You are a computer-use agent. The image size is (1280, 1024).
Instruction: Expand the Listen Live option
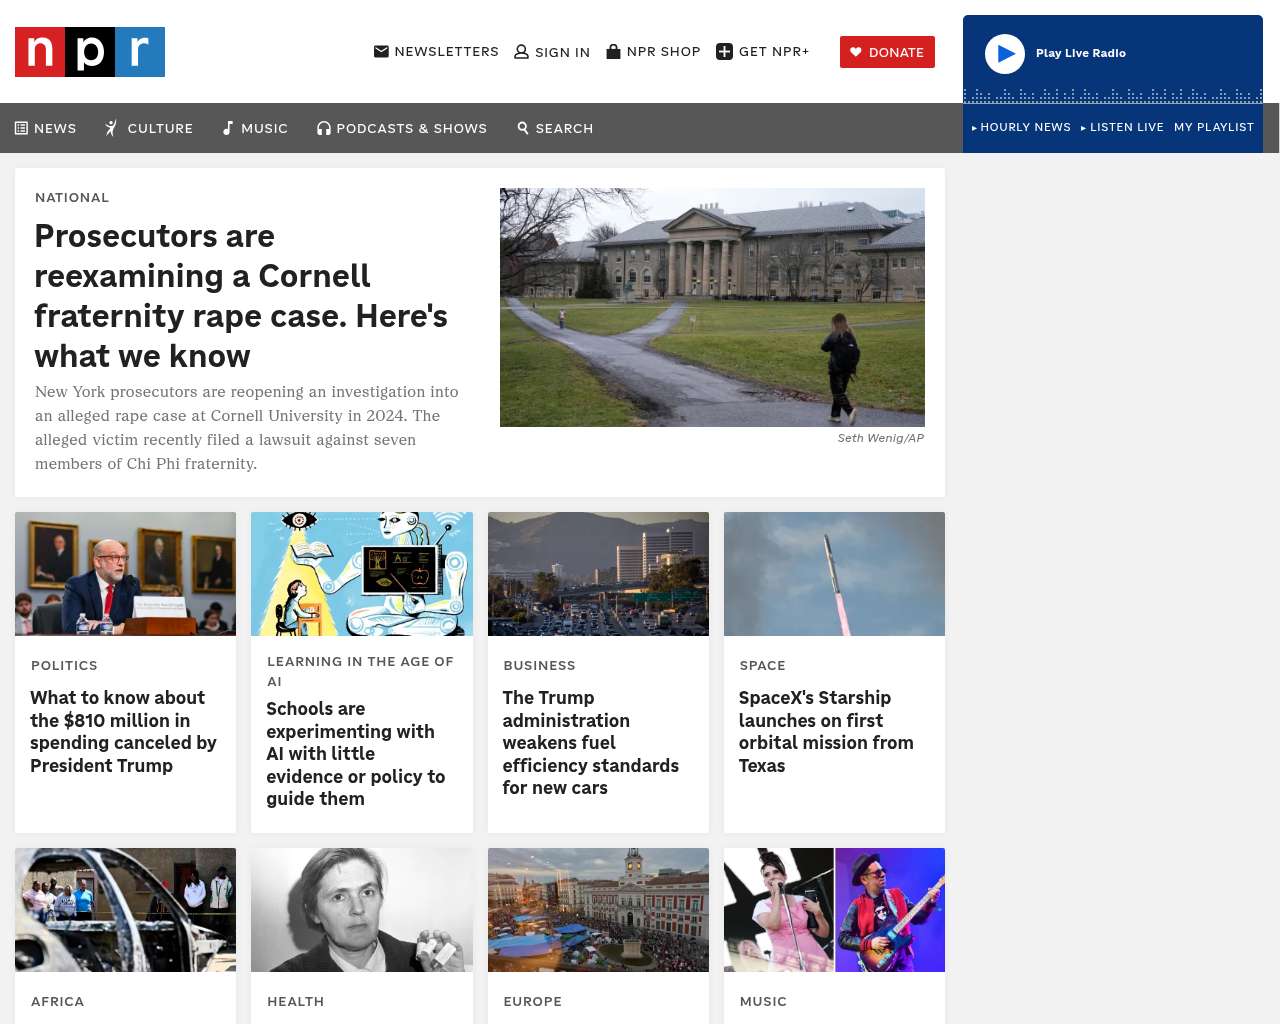1122,127
